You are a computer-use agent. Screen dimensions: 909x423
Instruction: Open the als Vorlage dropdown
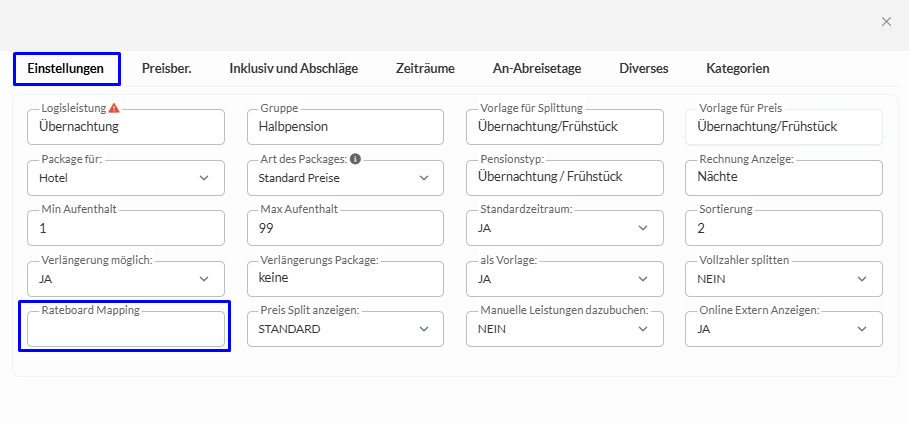pos(564,279)
